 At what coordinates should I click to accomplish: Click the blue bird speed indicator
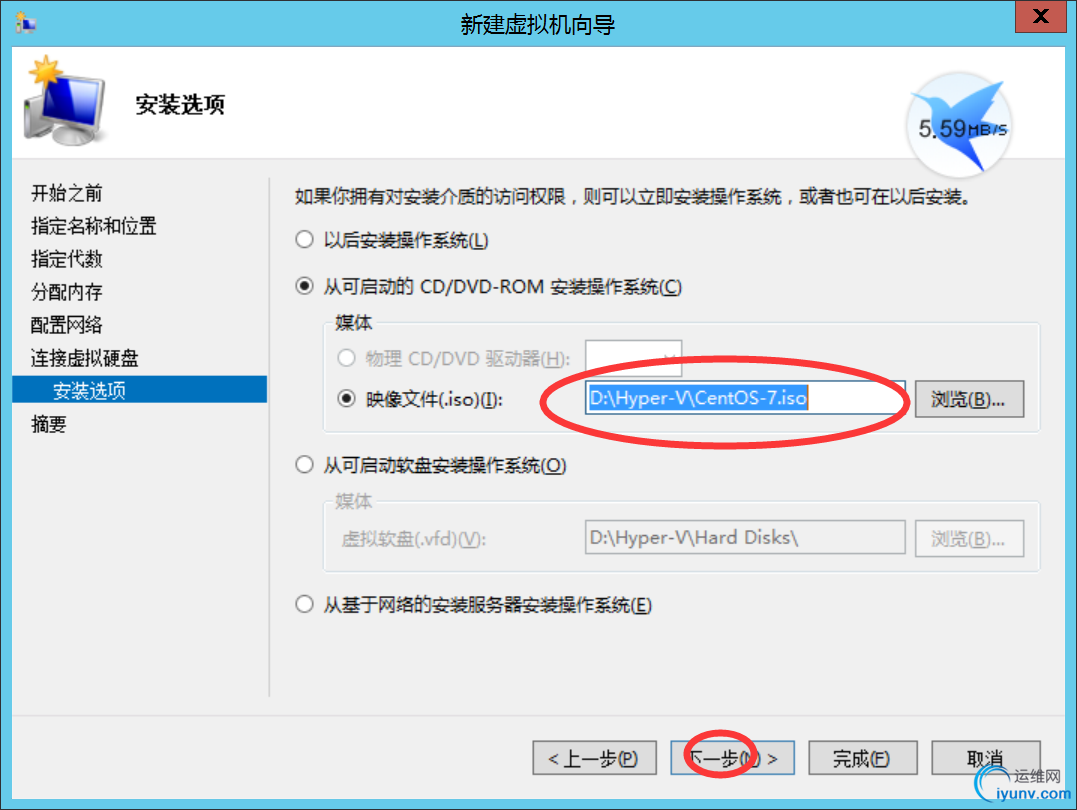[960, 125]
